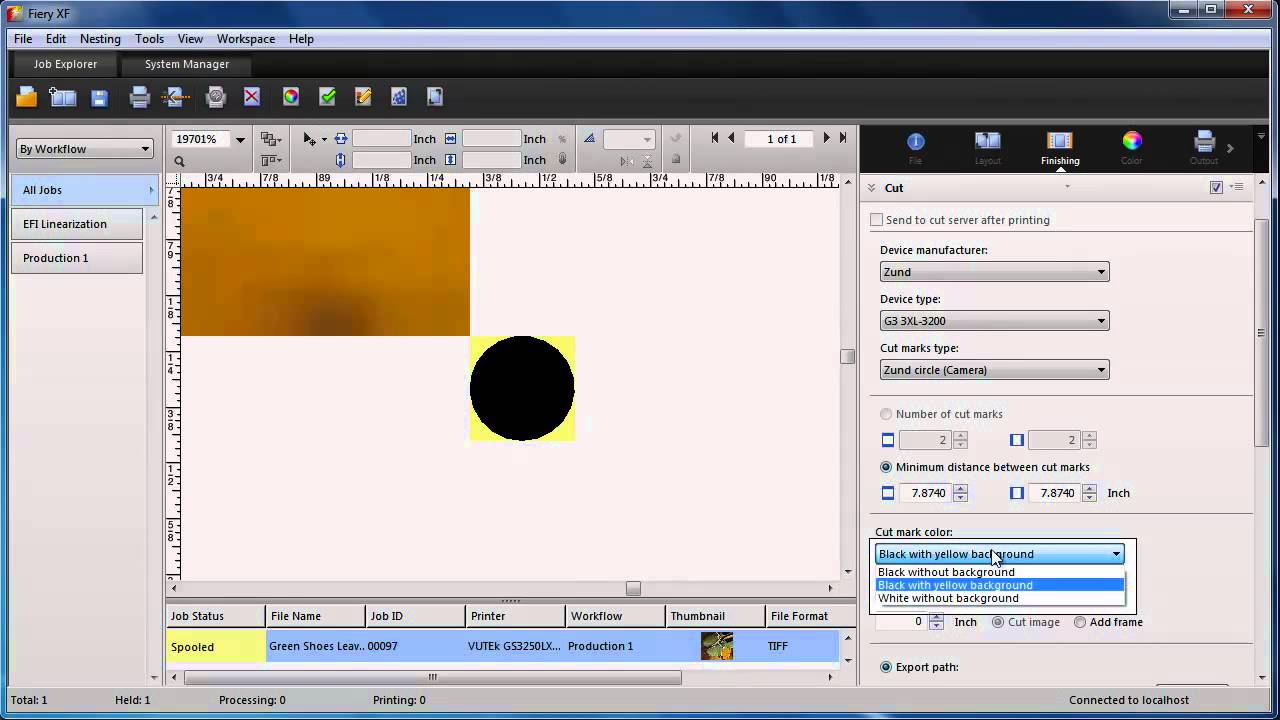Sort by the Printer column header
1280x720 pixels.
tap(516, 616)
